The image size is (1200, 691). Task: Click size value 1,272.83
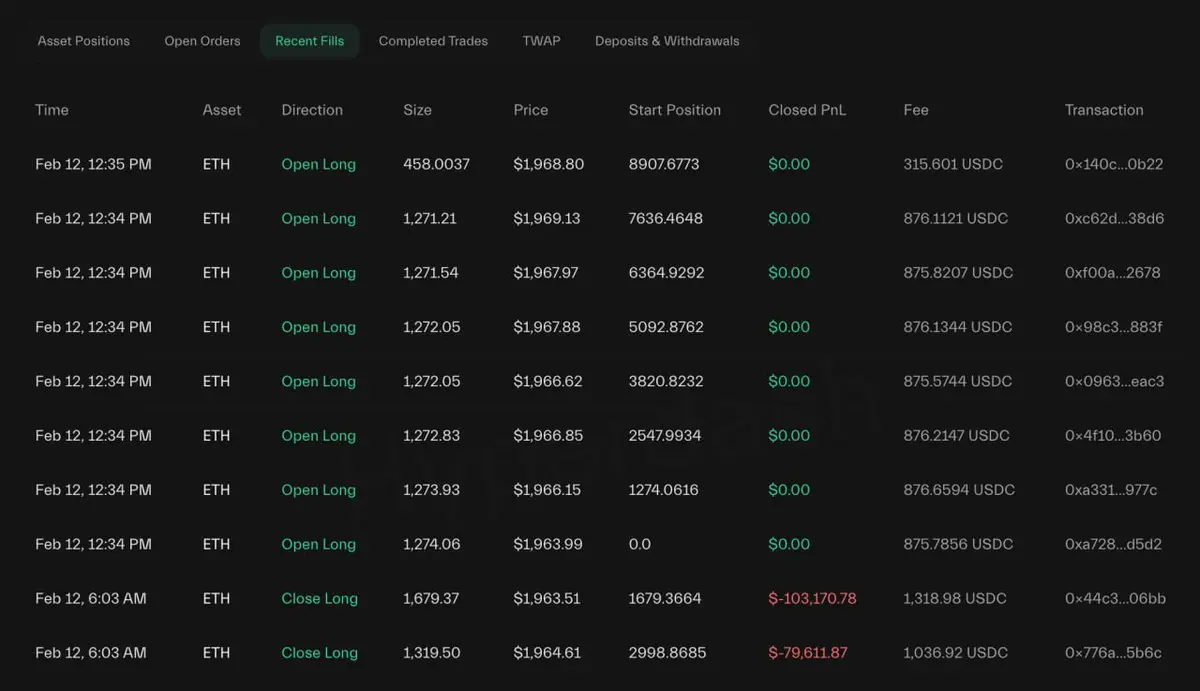[x=432, y=435]
